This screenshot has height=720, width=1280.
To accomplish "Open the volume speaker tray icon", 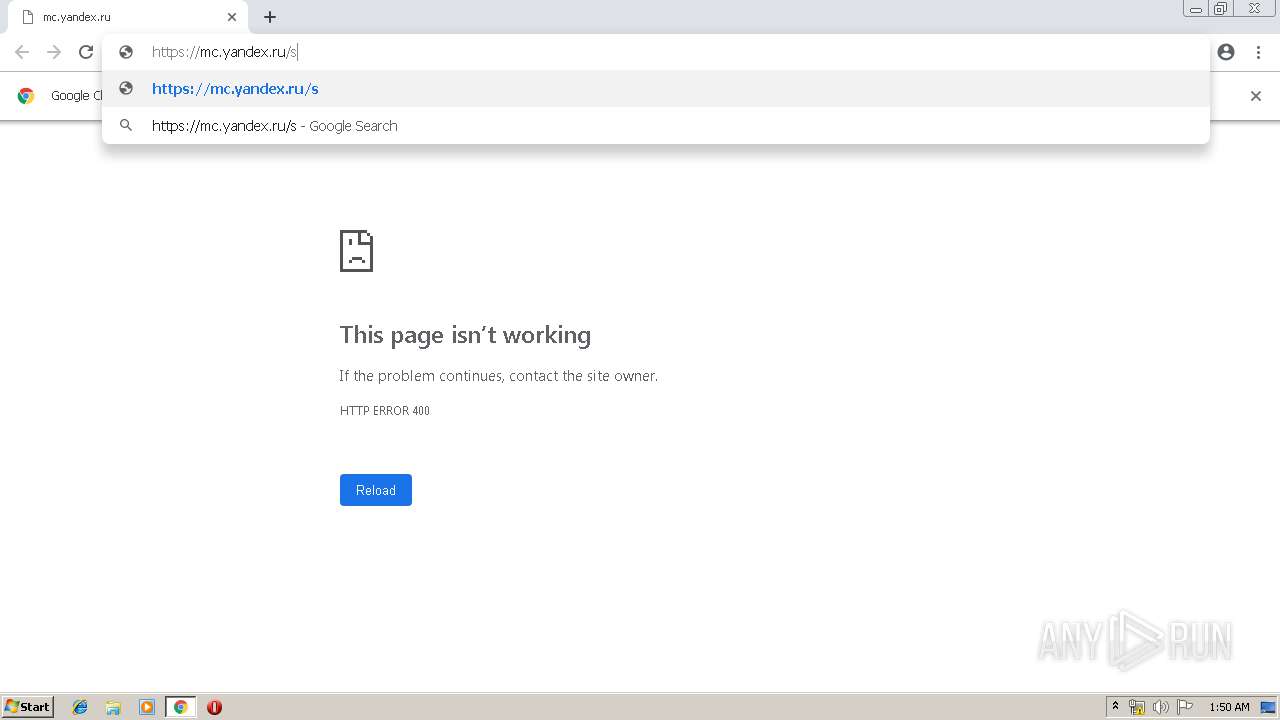I will tap(1160, 707).
